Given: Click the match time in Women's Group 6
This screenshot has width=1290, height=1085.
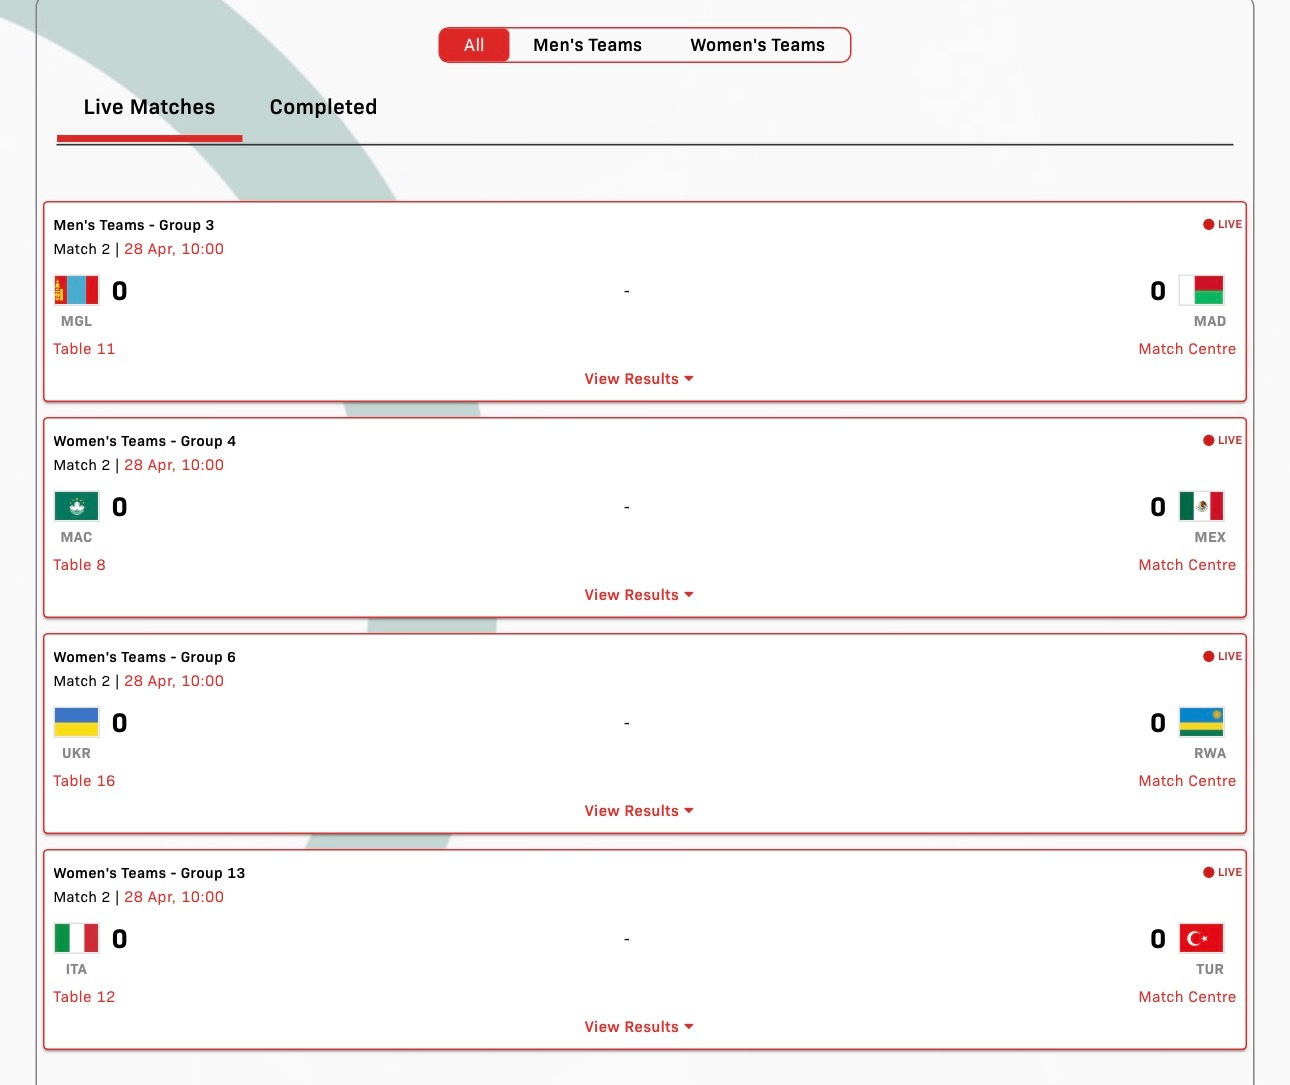Looking at the screenshot, I should click(174, 681).
